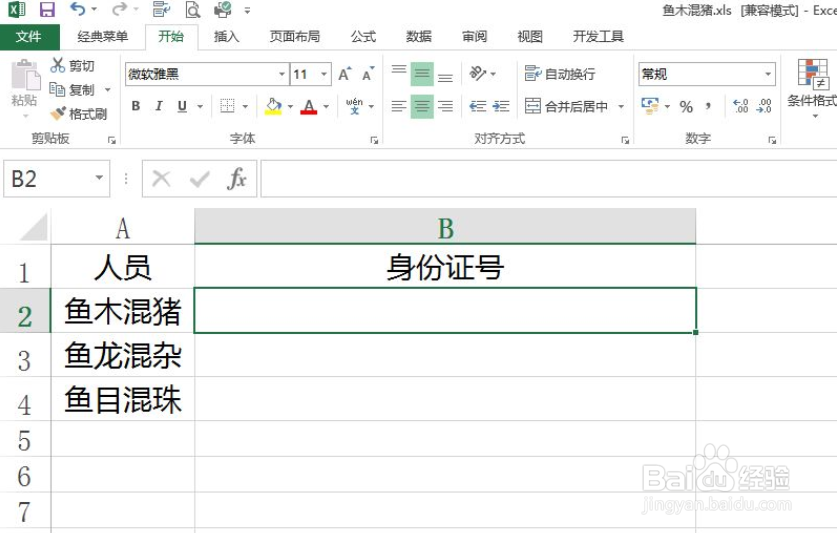Toggle Italic formatting
The width and height of the screenshot is (837, 533).
click(159, 106)
